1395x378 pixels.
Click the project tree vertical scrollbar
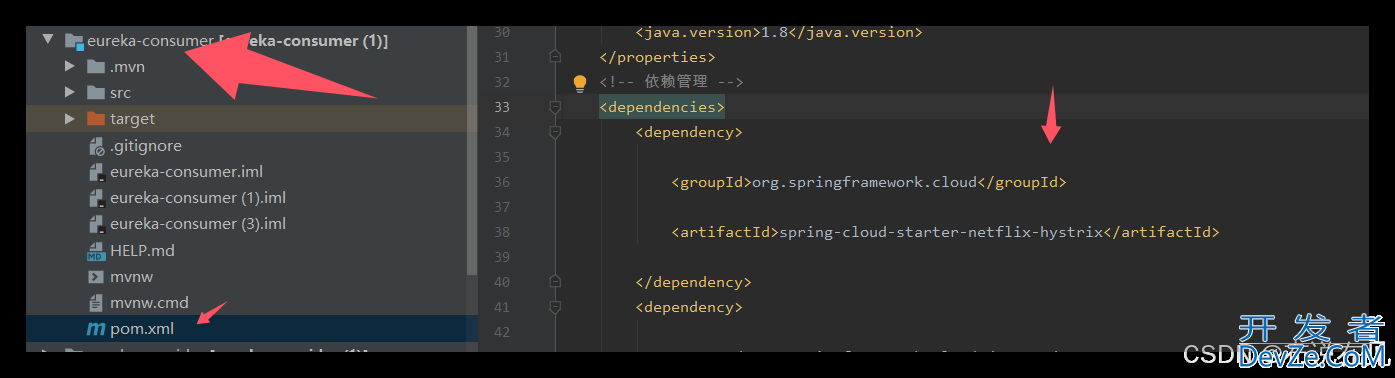tap(472, 150)
